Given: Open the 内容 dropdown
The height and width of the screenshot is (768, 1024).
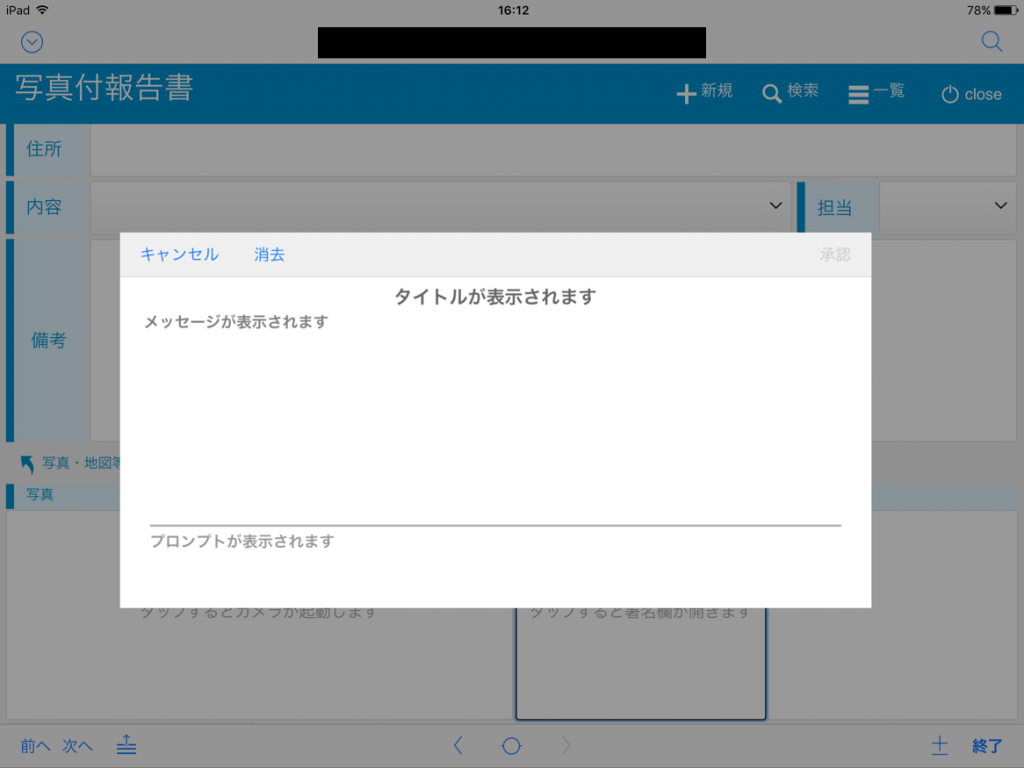Looking at the screenshot, I should (774, 206).
